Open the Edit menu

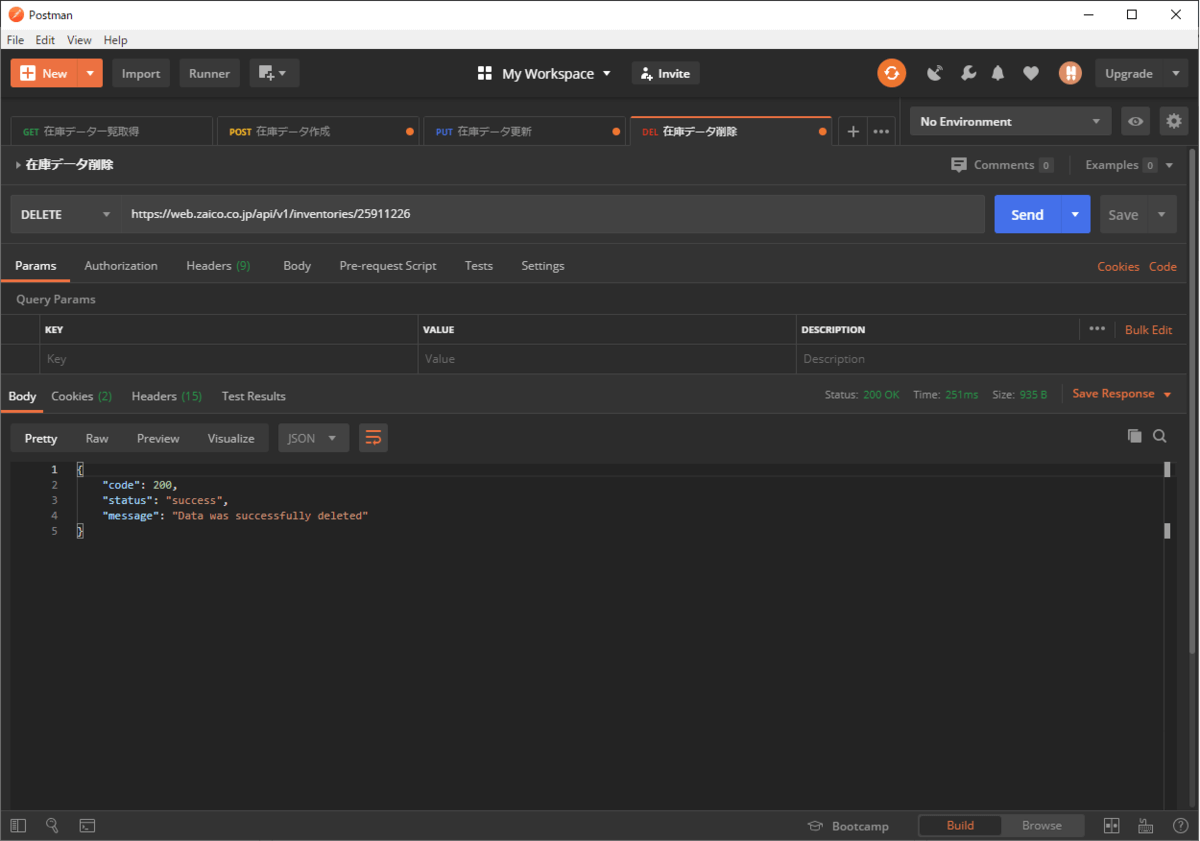(45, 40)
